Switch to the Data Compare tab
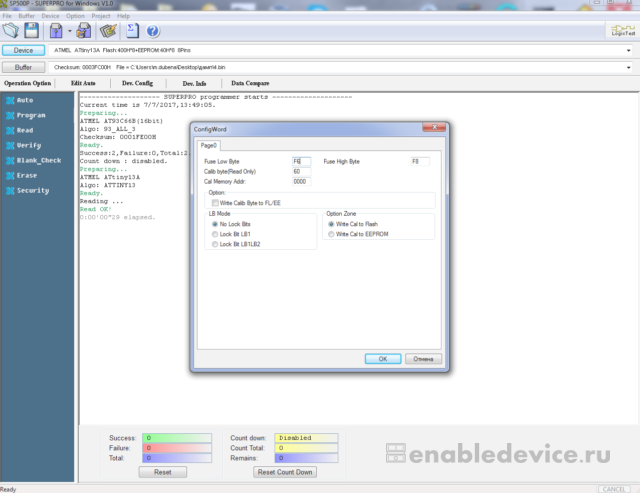Viewport: 640px width, 493px height. 250,83
